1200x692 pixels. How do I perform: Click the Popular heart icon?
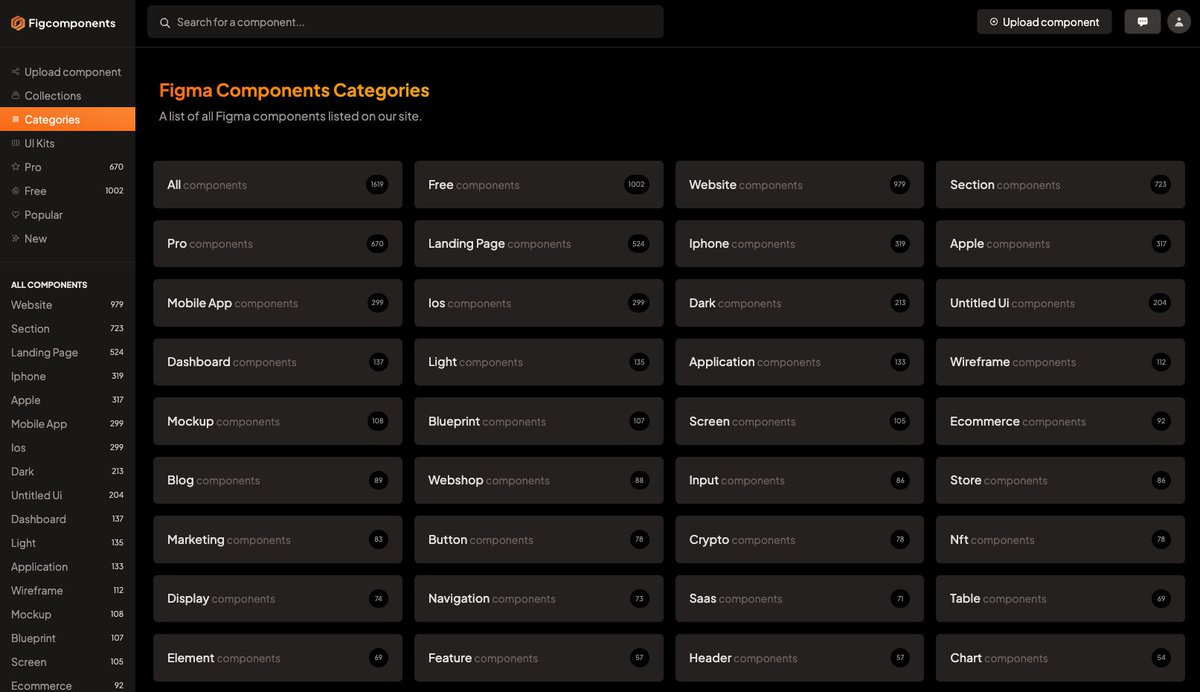15,215
